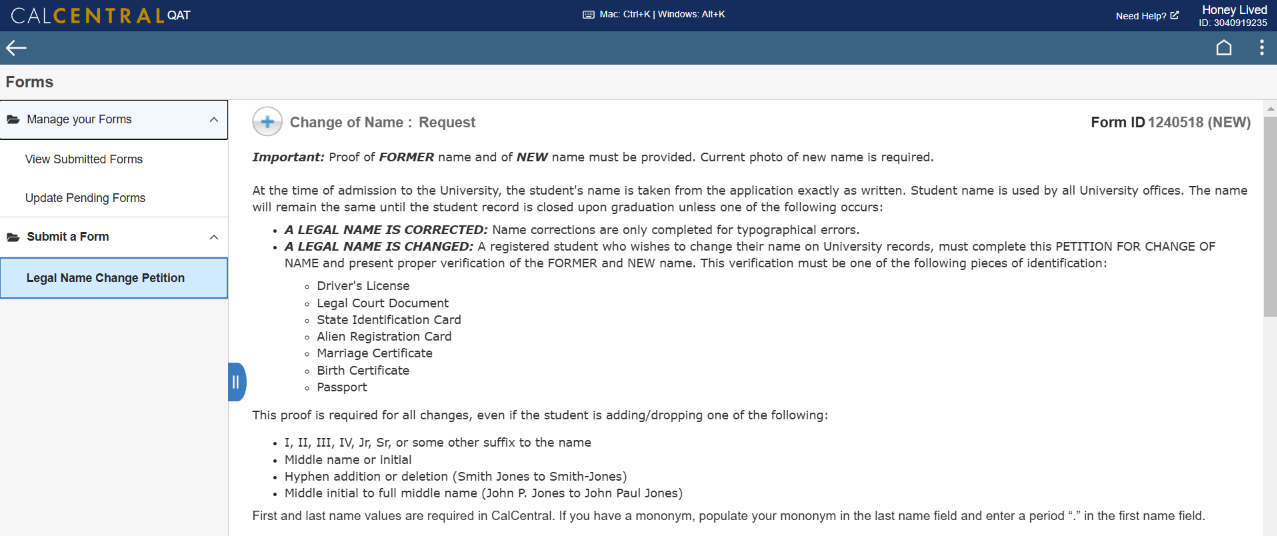Hide the left navigation panel with the handle
Viewport: 1277px width, 536px height.
(236, 381)
